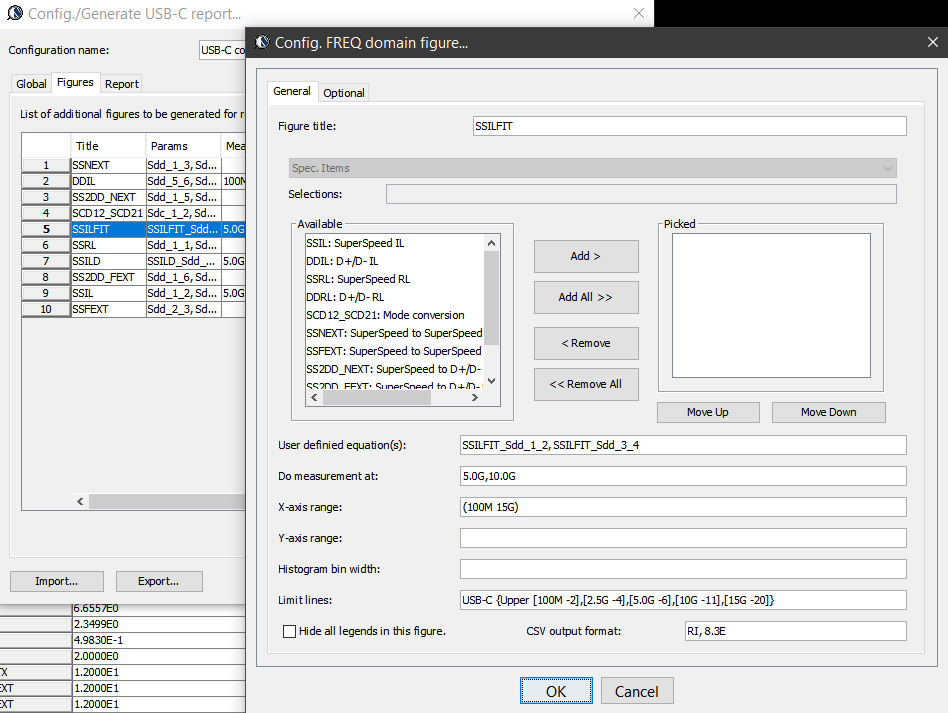
Task: Open the Global tab
Action: pyautogui.click(x=31, y=84)
